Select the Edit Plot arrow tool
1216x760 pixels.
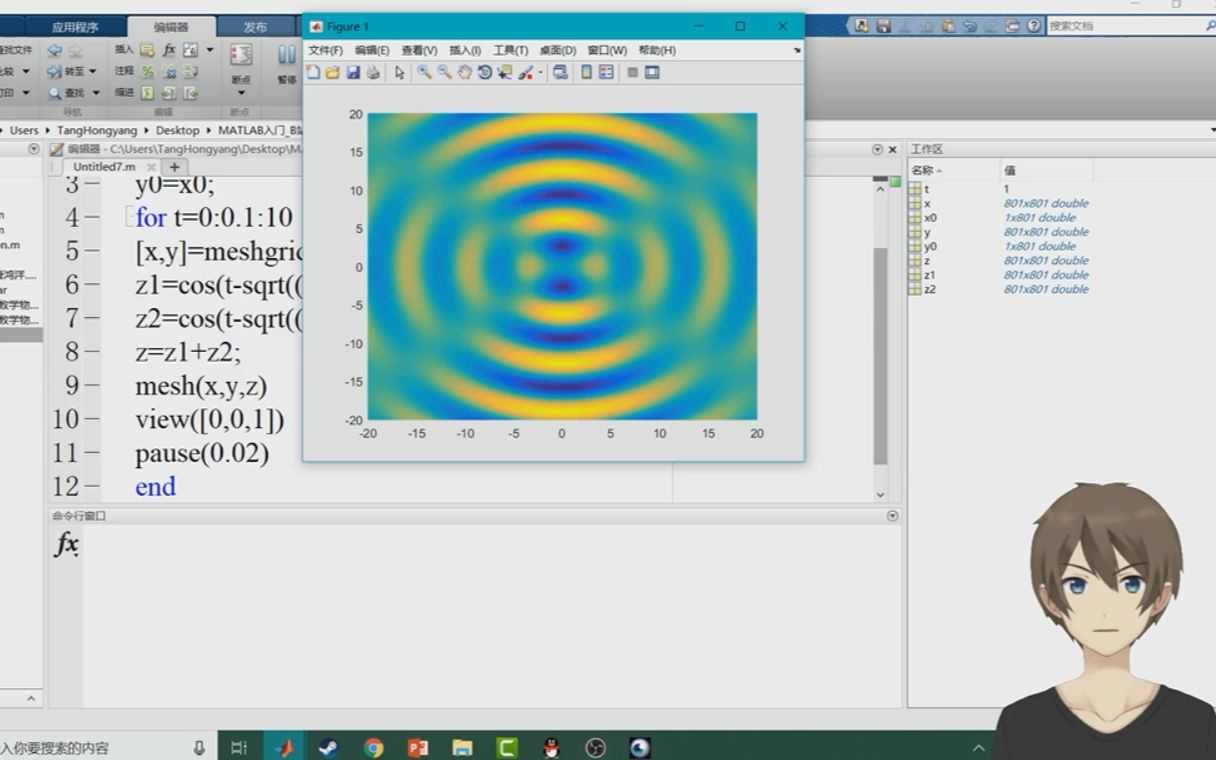click(399, 72)
